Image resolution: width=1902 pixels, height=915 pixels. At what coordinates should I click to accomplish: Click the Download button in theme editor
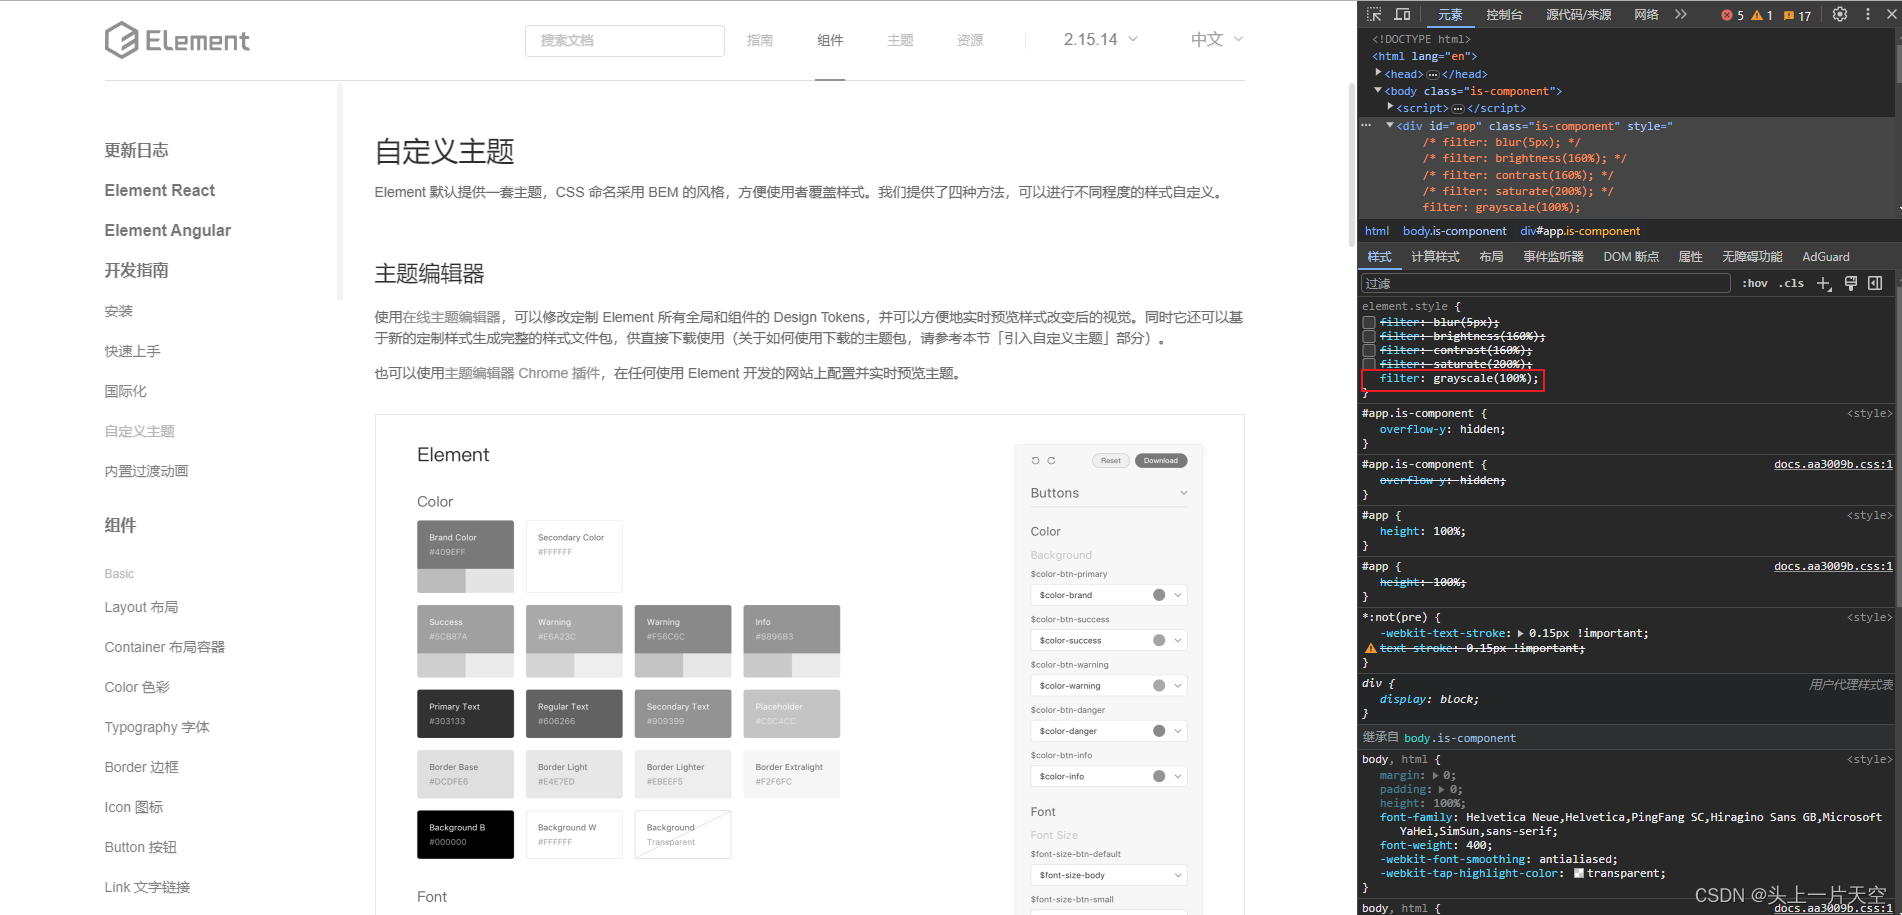tap(1160, 460)
